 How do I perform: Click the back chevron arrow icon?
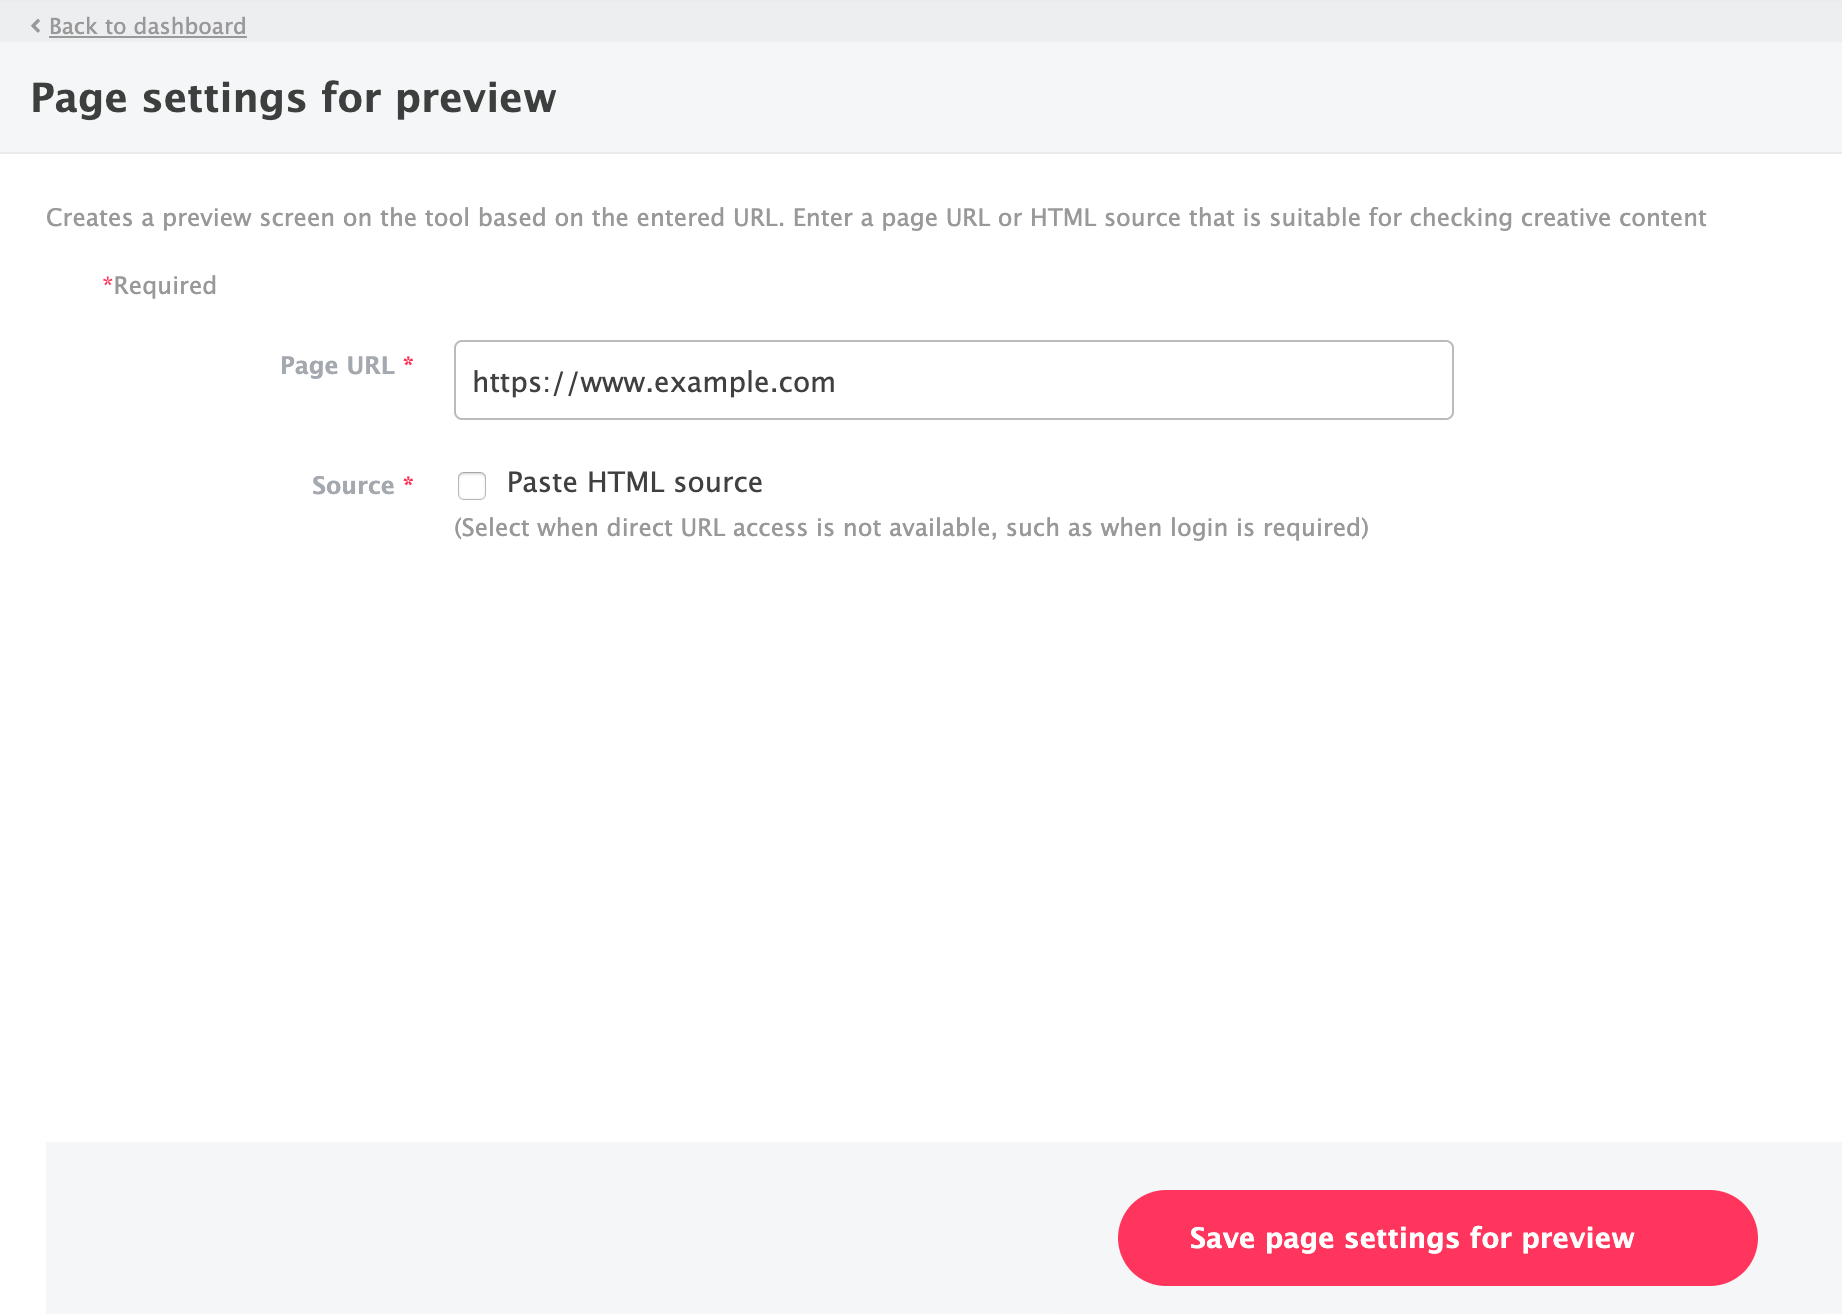click(x=35, y=26)
